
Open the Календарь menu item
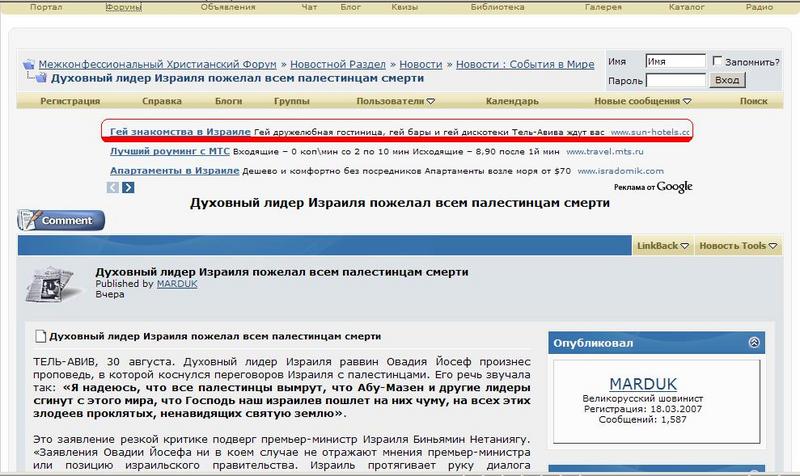(512, 101)
